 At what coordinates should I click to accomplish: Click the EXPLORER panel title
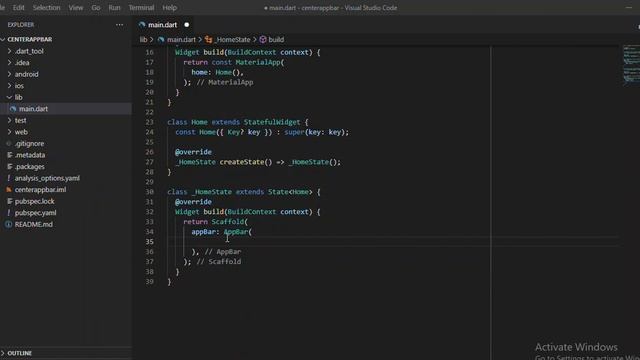pos(21,25)
